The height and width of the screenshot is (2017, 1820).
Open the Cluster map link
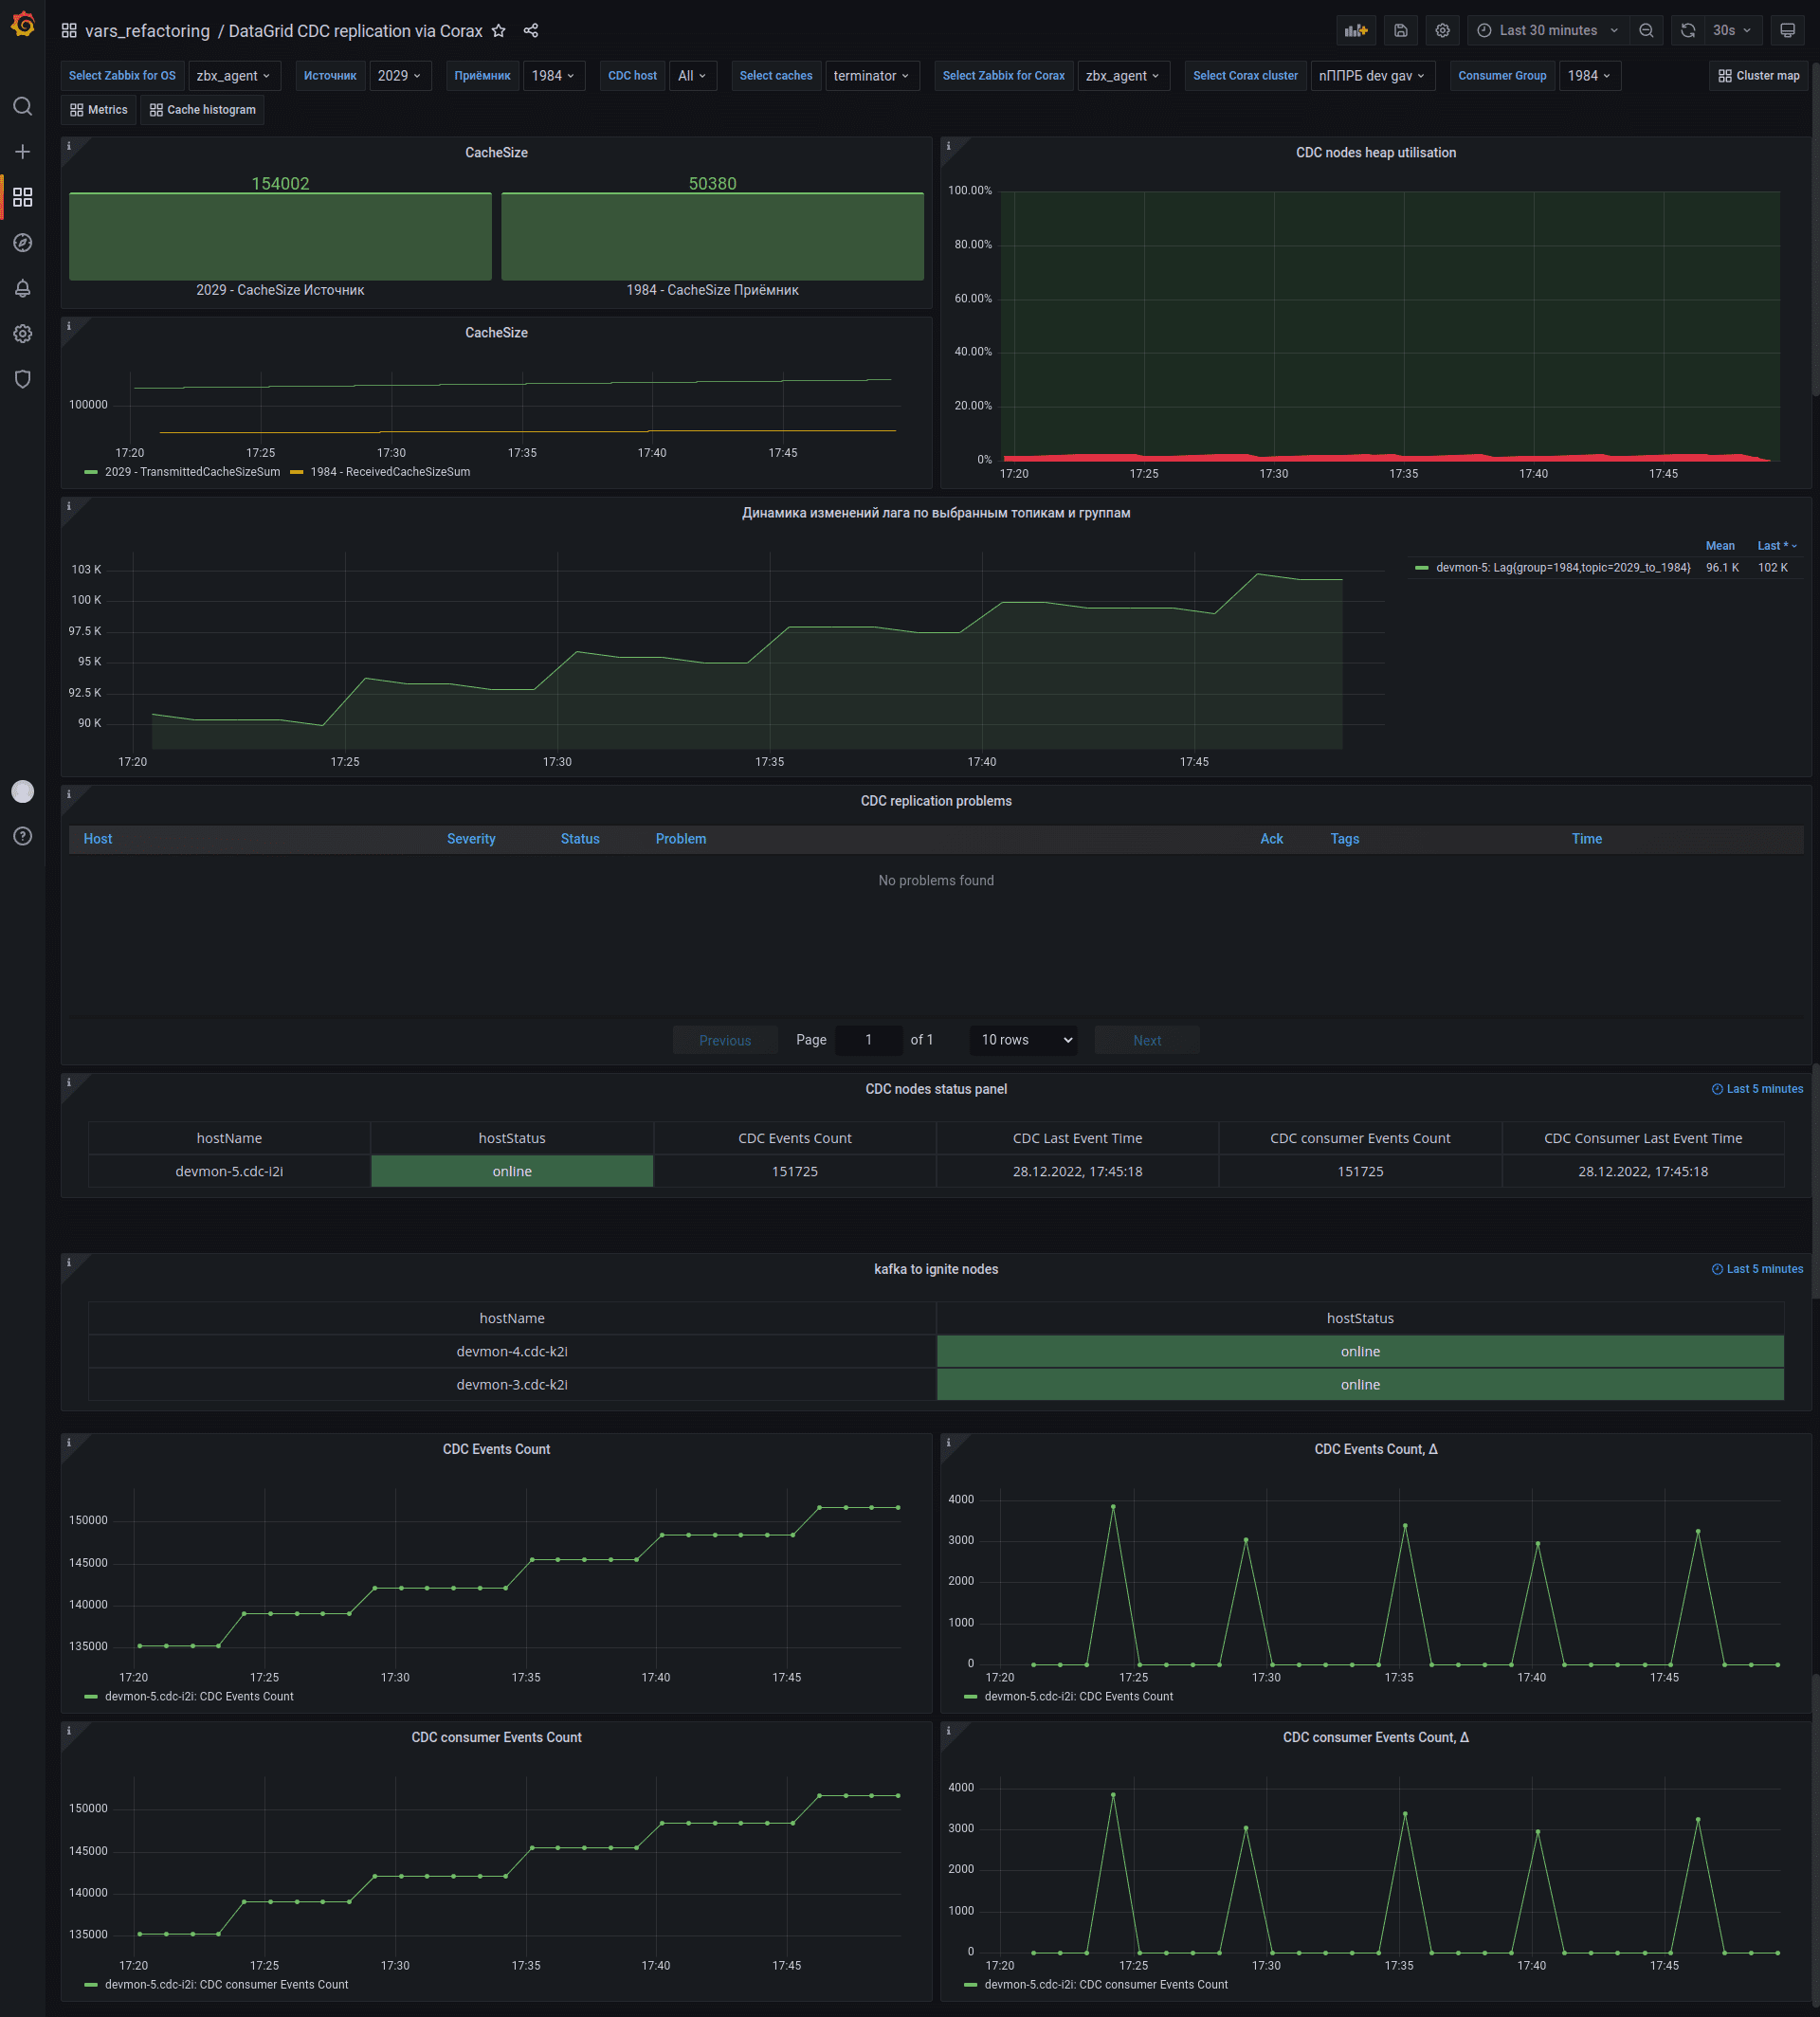point(1759,76)
